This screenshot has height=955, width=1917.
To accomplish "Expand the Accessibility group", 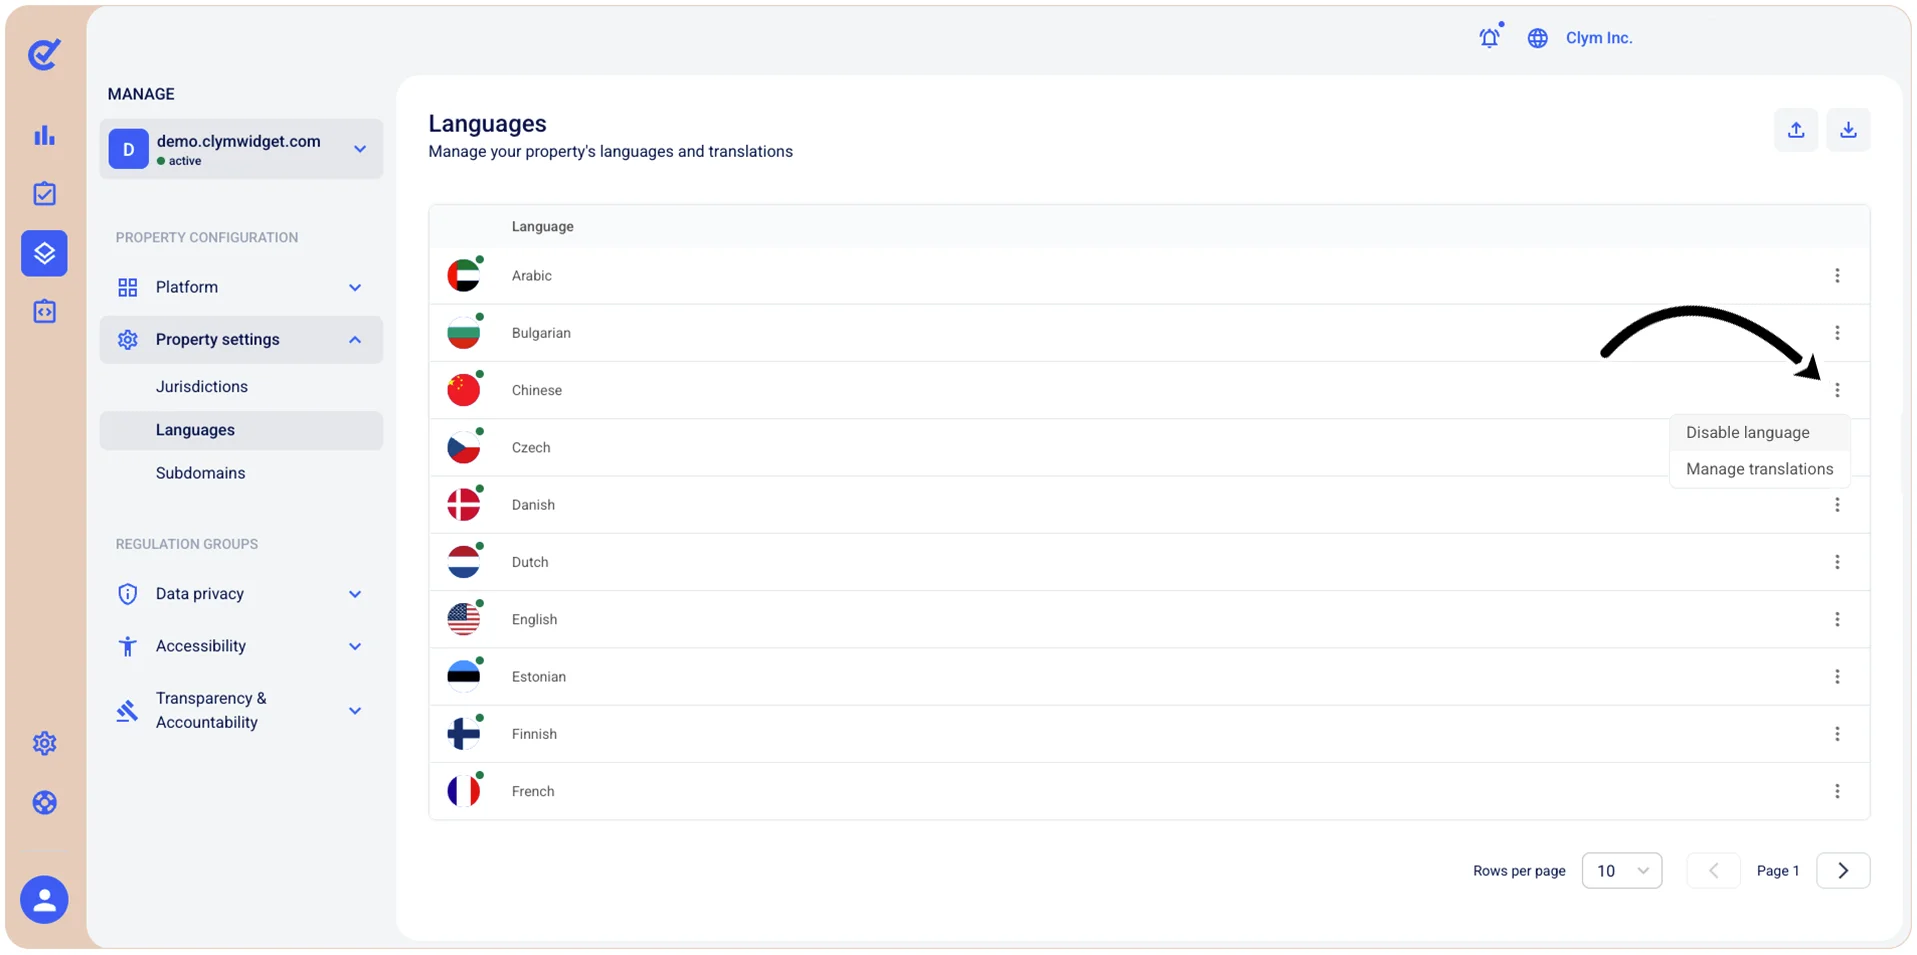I will pyautogui.click(x=241, y=646).
